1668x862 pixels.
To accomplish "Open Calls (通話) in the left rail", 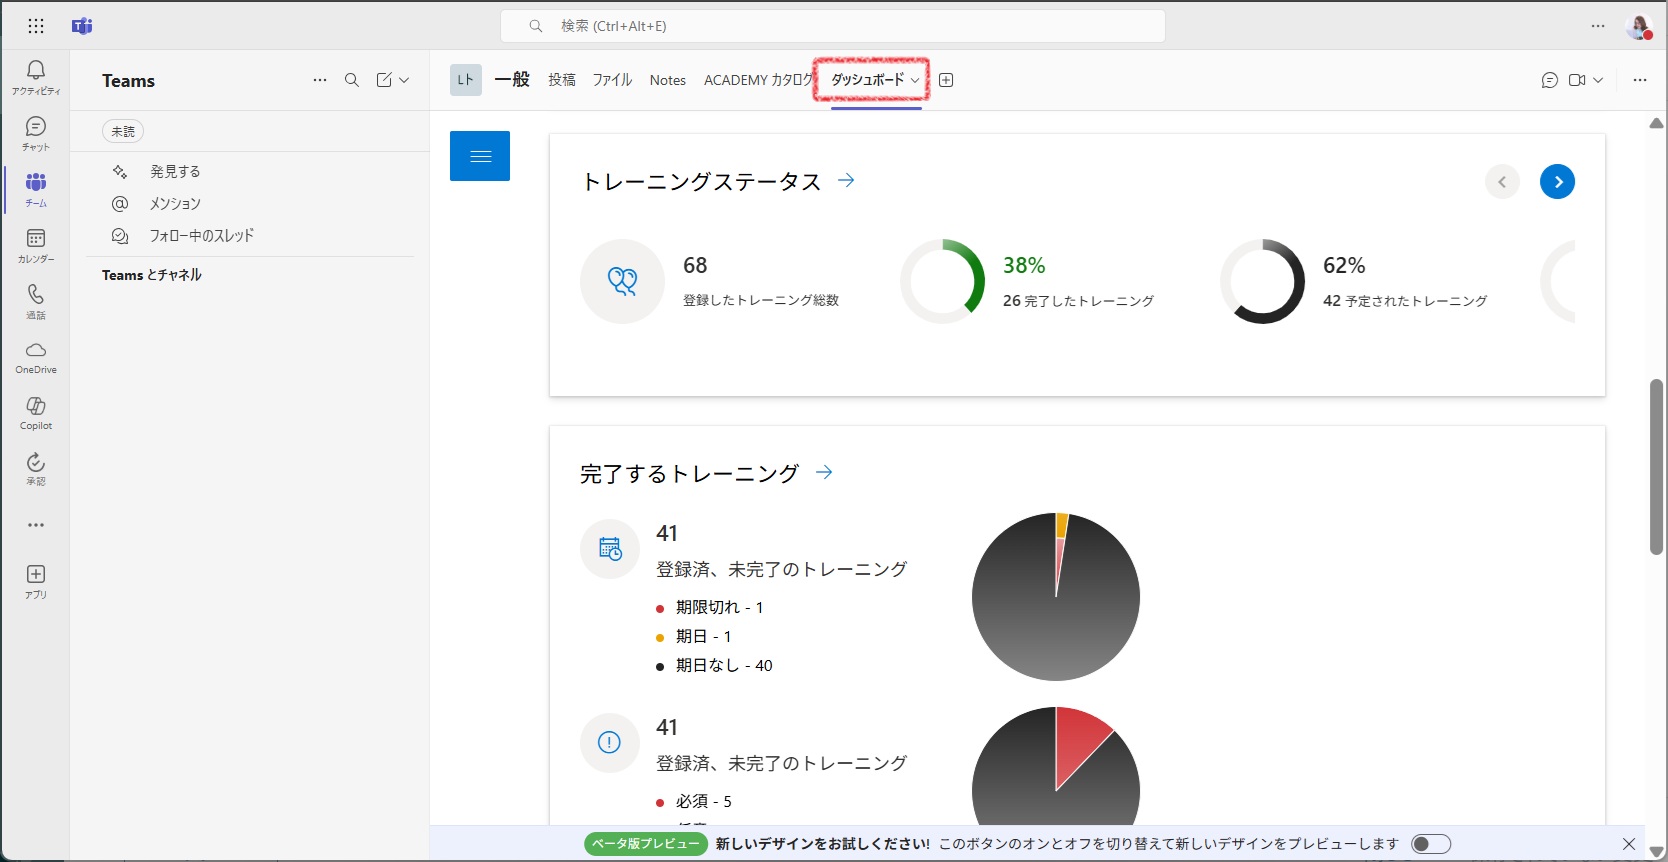I will (36, 301).
